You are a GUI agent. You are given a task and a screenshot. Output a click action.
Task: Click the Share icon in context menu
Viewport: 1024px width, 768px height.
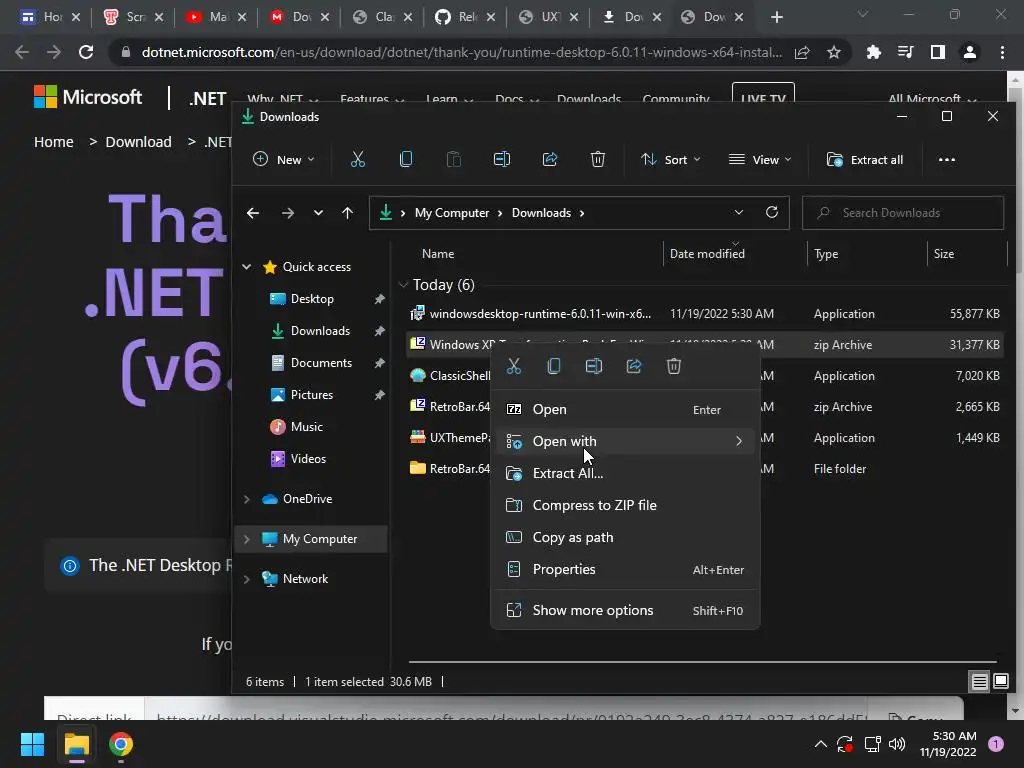point(633,366)
